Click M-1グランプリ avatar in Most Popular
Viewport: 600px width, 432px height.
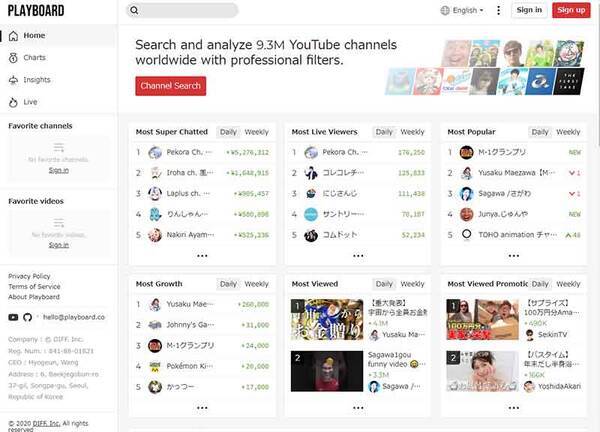[466, 152]
